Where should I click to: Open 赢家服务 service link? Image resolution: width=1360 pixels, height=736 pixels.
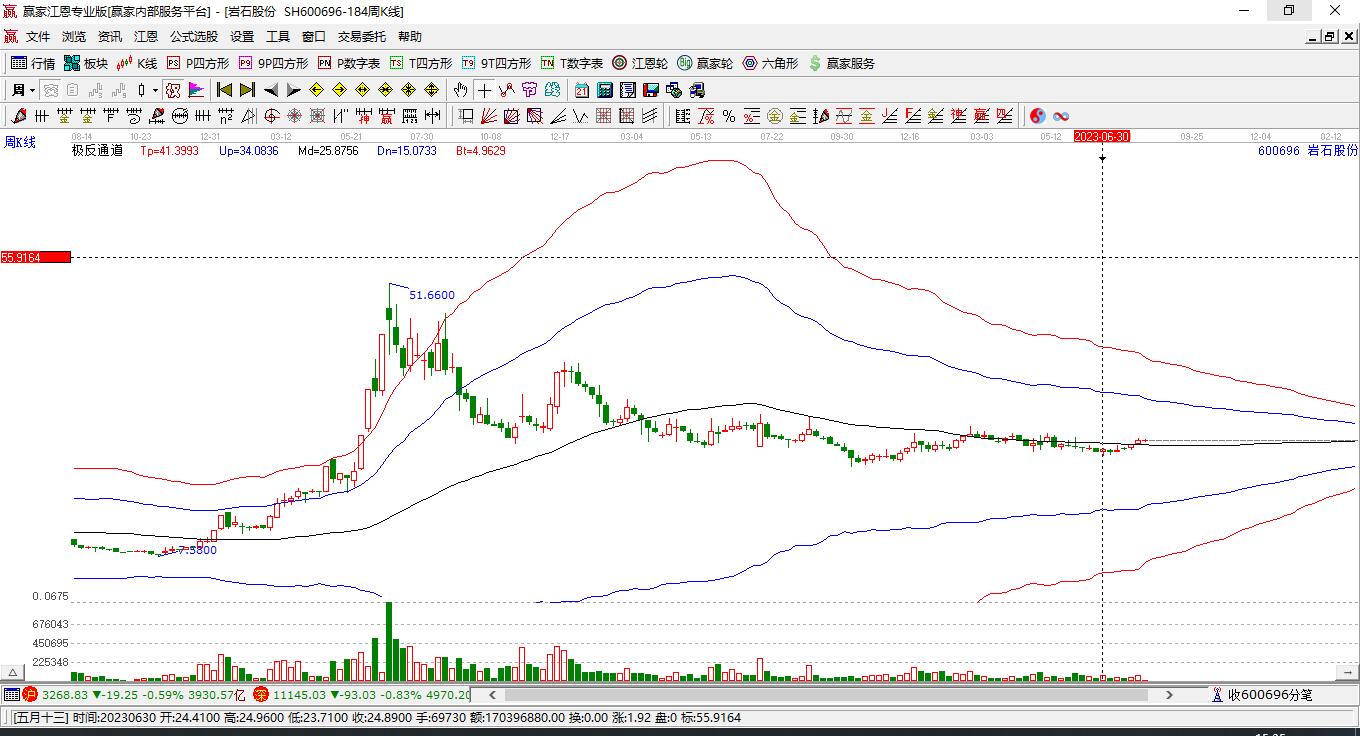coord(841,63)
